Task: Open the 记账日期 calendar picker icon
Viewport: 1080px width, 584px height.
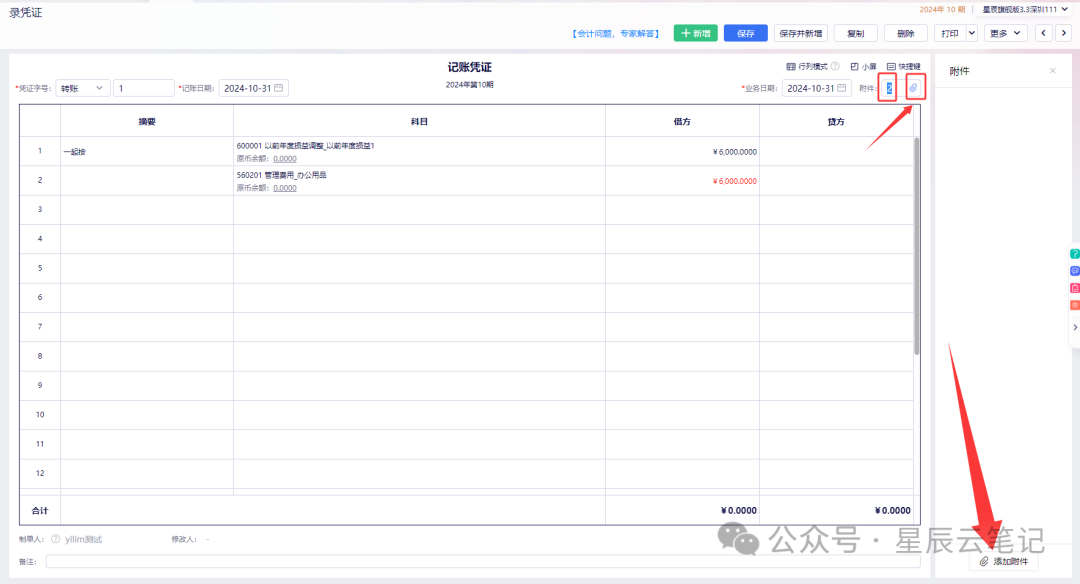Action: coord(279,88)
